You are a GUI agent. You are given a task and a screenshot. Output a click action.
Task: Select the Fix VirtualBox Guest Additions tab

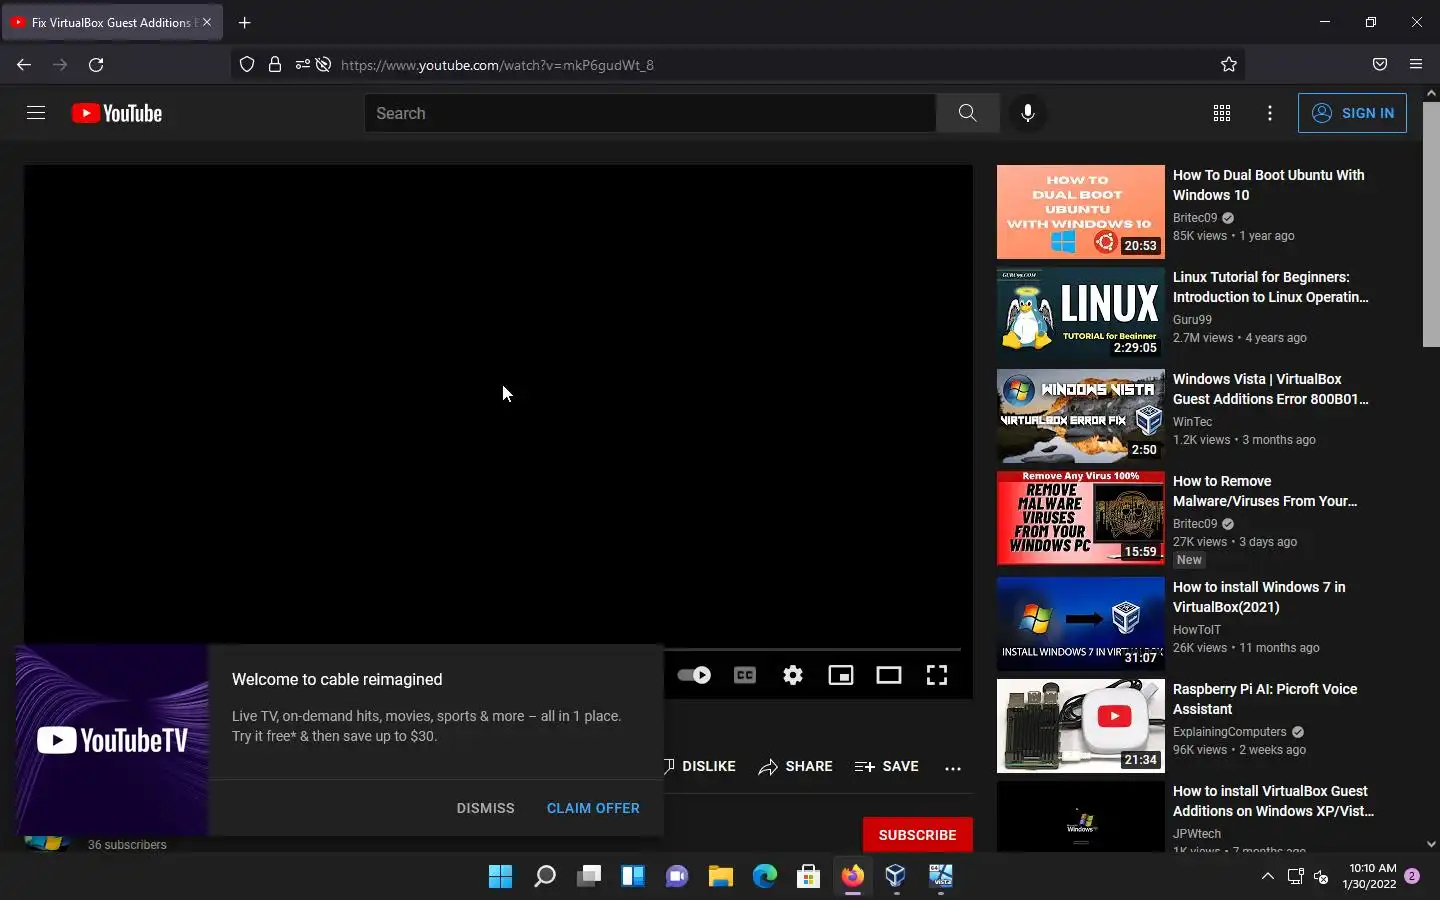[x=112, y=22]
